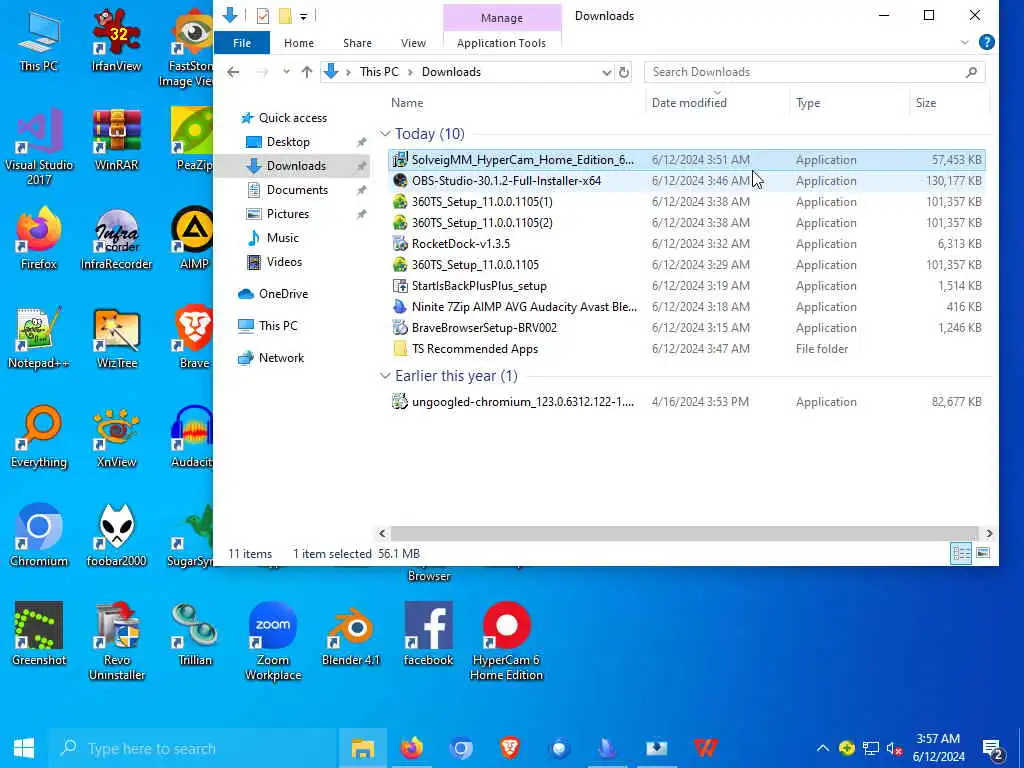This screenshot has width=1024, height=768.
Task: Select Network in the navigation pane
Action: pyautogui.click(x=281, y=358)
